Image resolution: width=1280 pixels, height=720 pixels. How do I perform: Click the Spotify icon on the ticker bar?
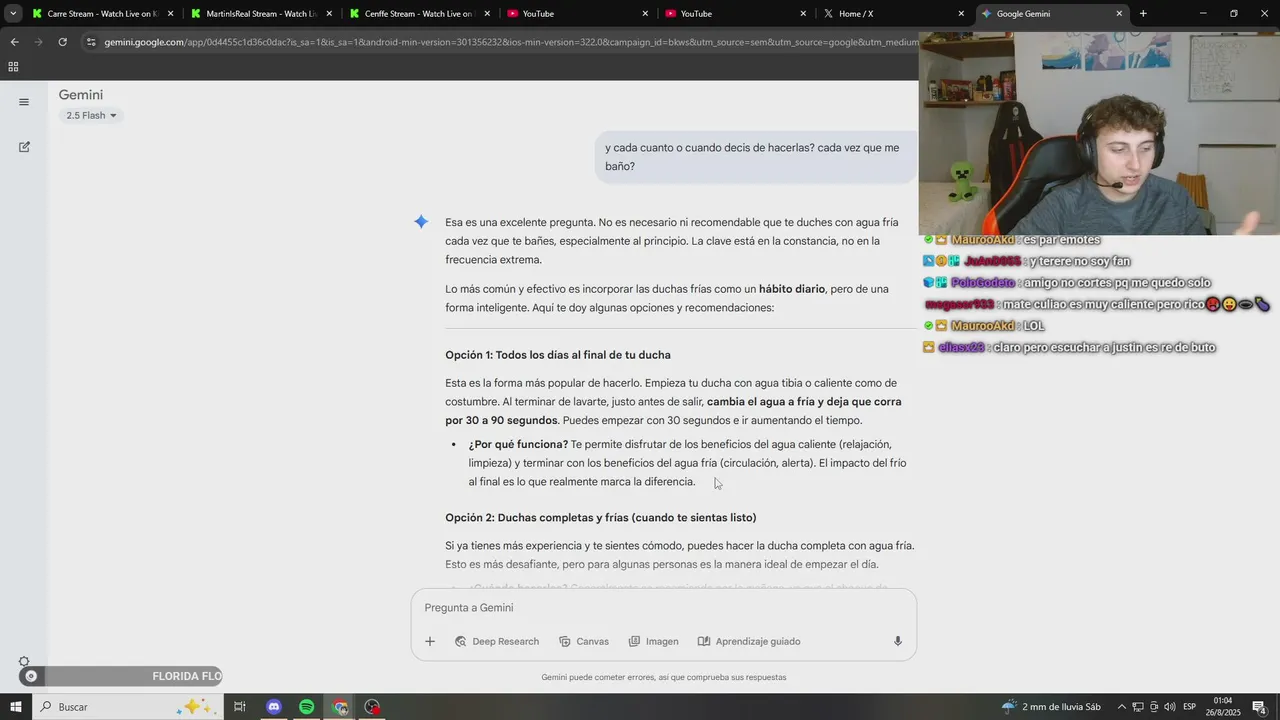click(31, 677)
